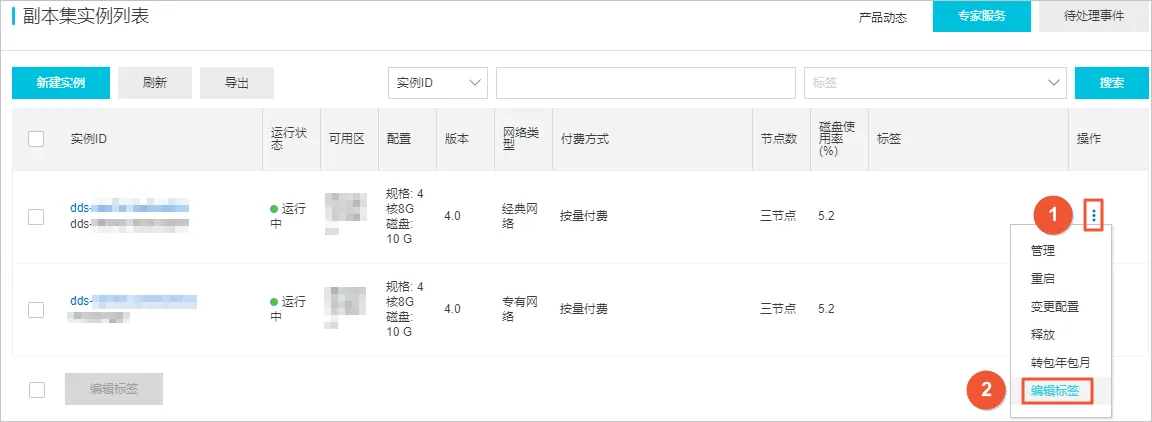1152x422 pixels.
Task: Choose 管理 from the actions menu
Action: click(x=1042, y=251)
